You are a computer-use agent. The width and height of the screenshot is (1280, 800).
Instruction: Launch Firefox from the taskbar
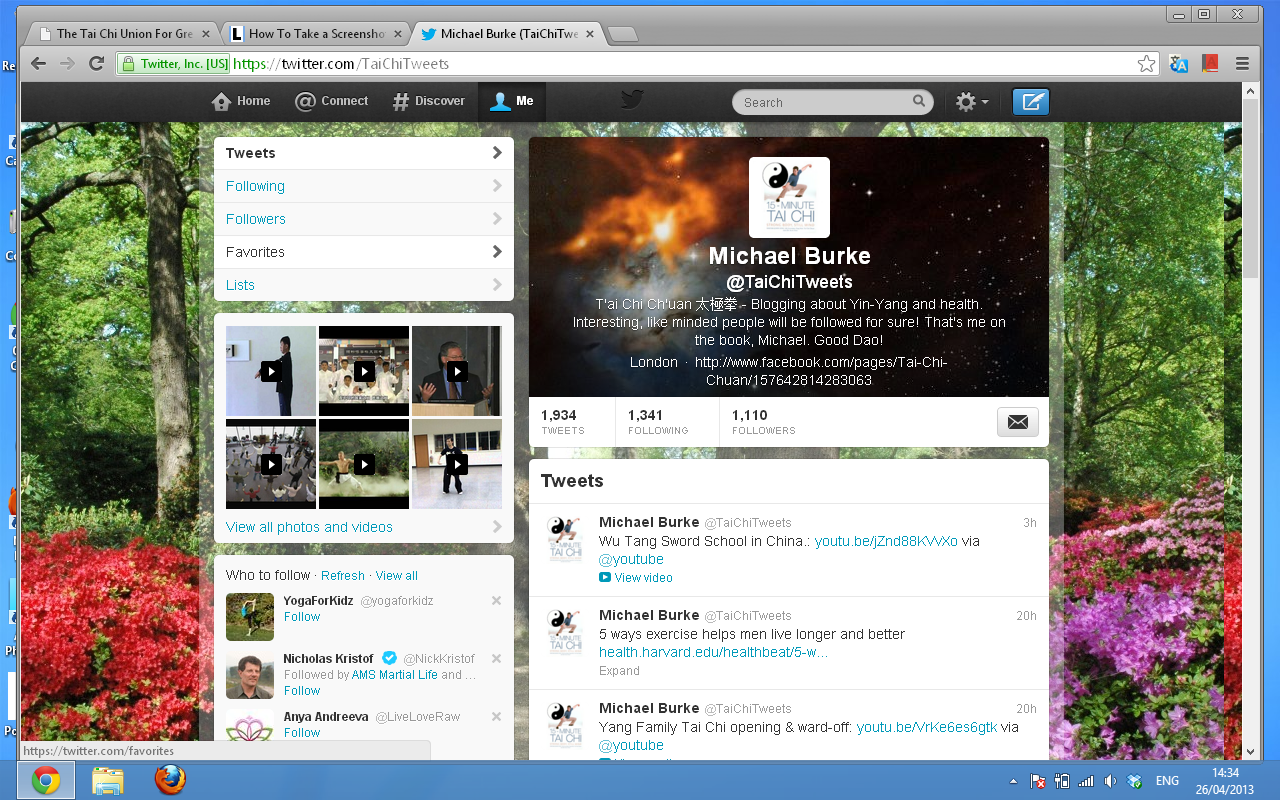(170, 780)
